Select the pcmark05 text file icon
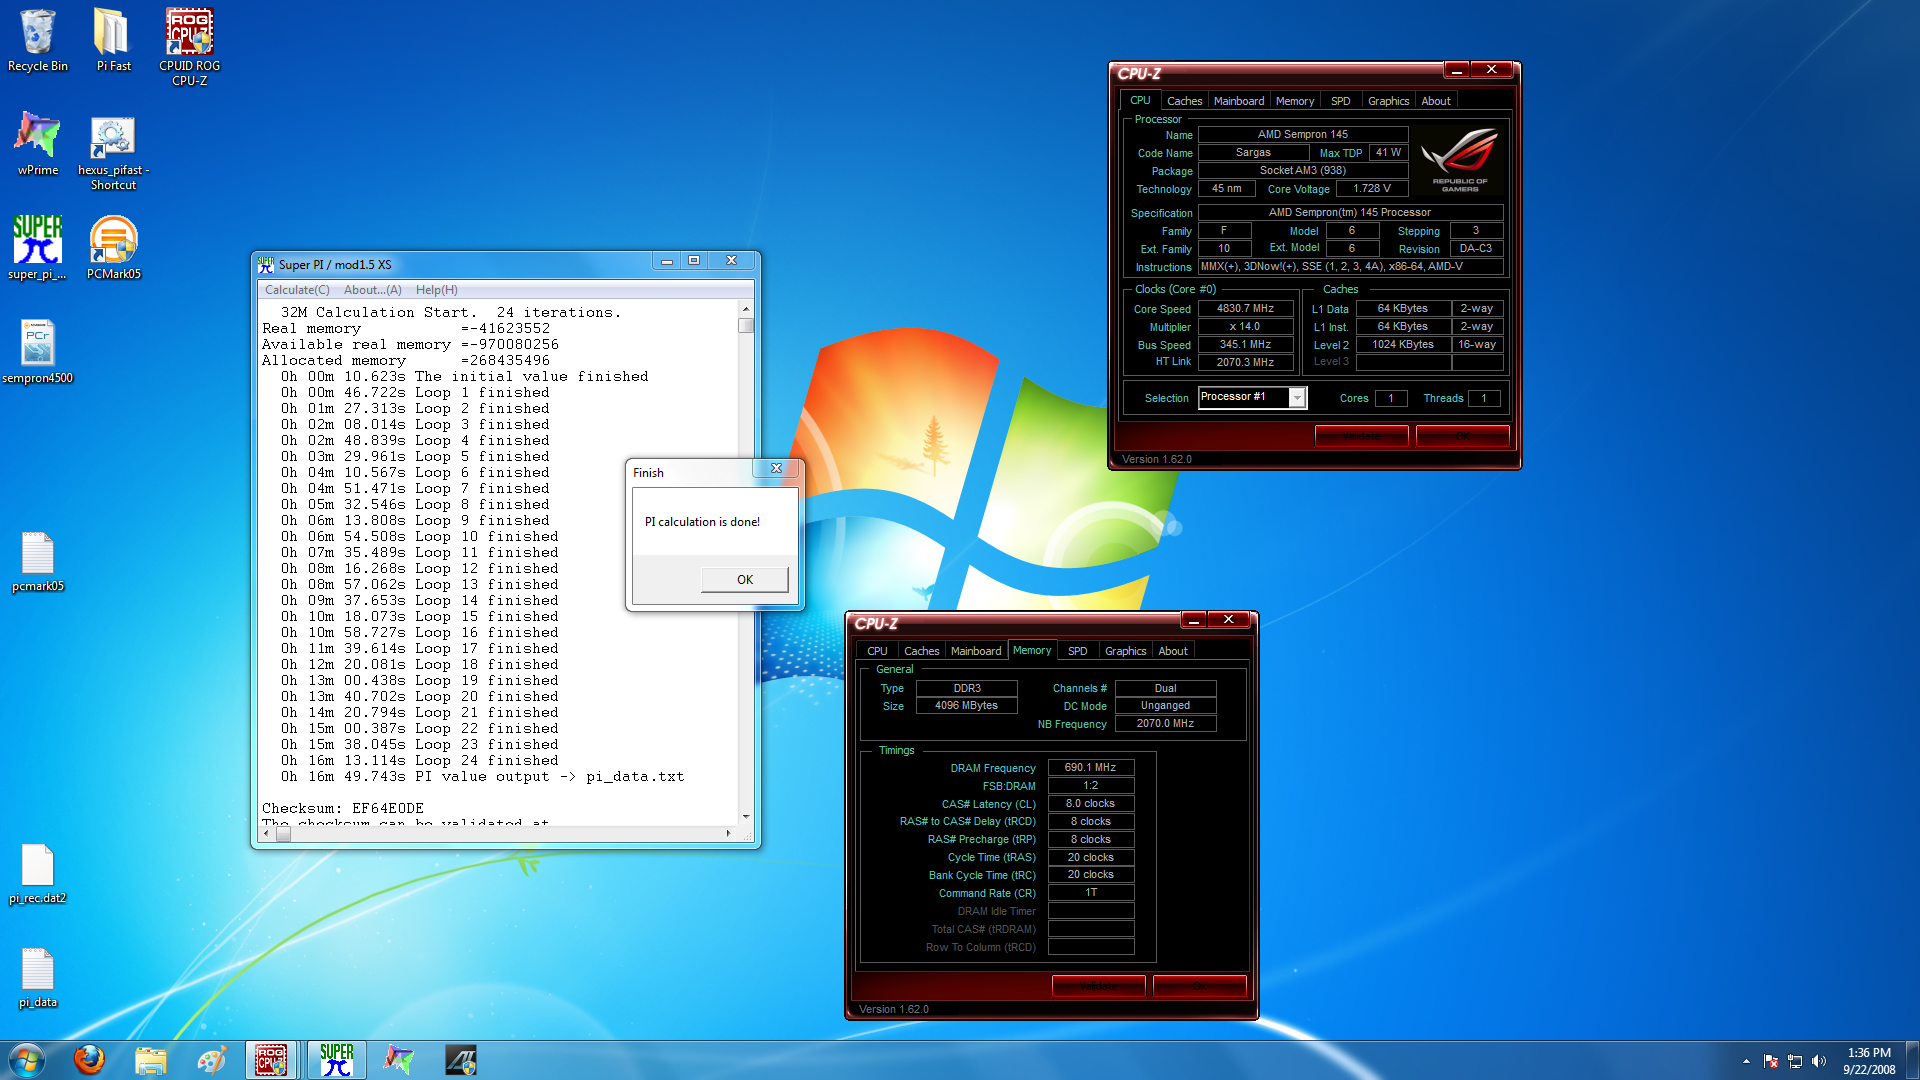Screen dimensions: 1920x1080 coord(38,561)
